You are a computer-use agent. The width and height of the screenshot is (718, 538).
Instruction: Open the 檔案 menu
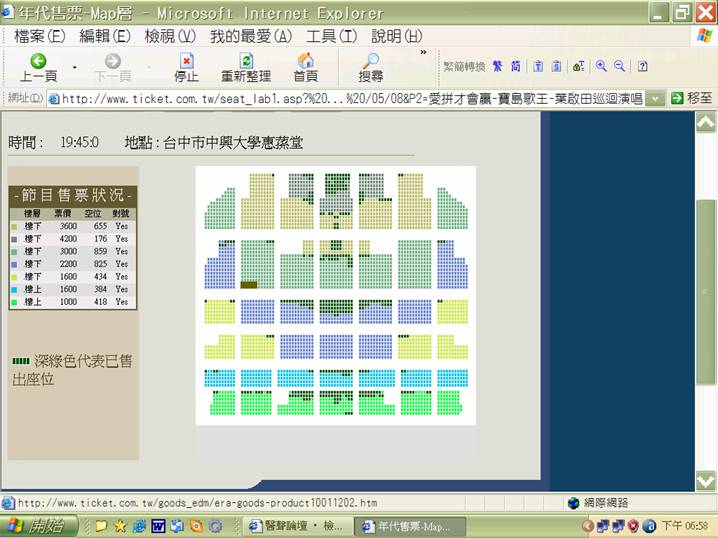[39, 36]
